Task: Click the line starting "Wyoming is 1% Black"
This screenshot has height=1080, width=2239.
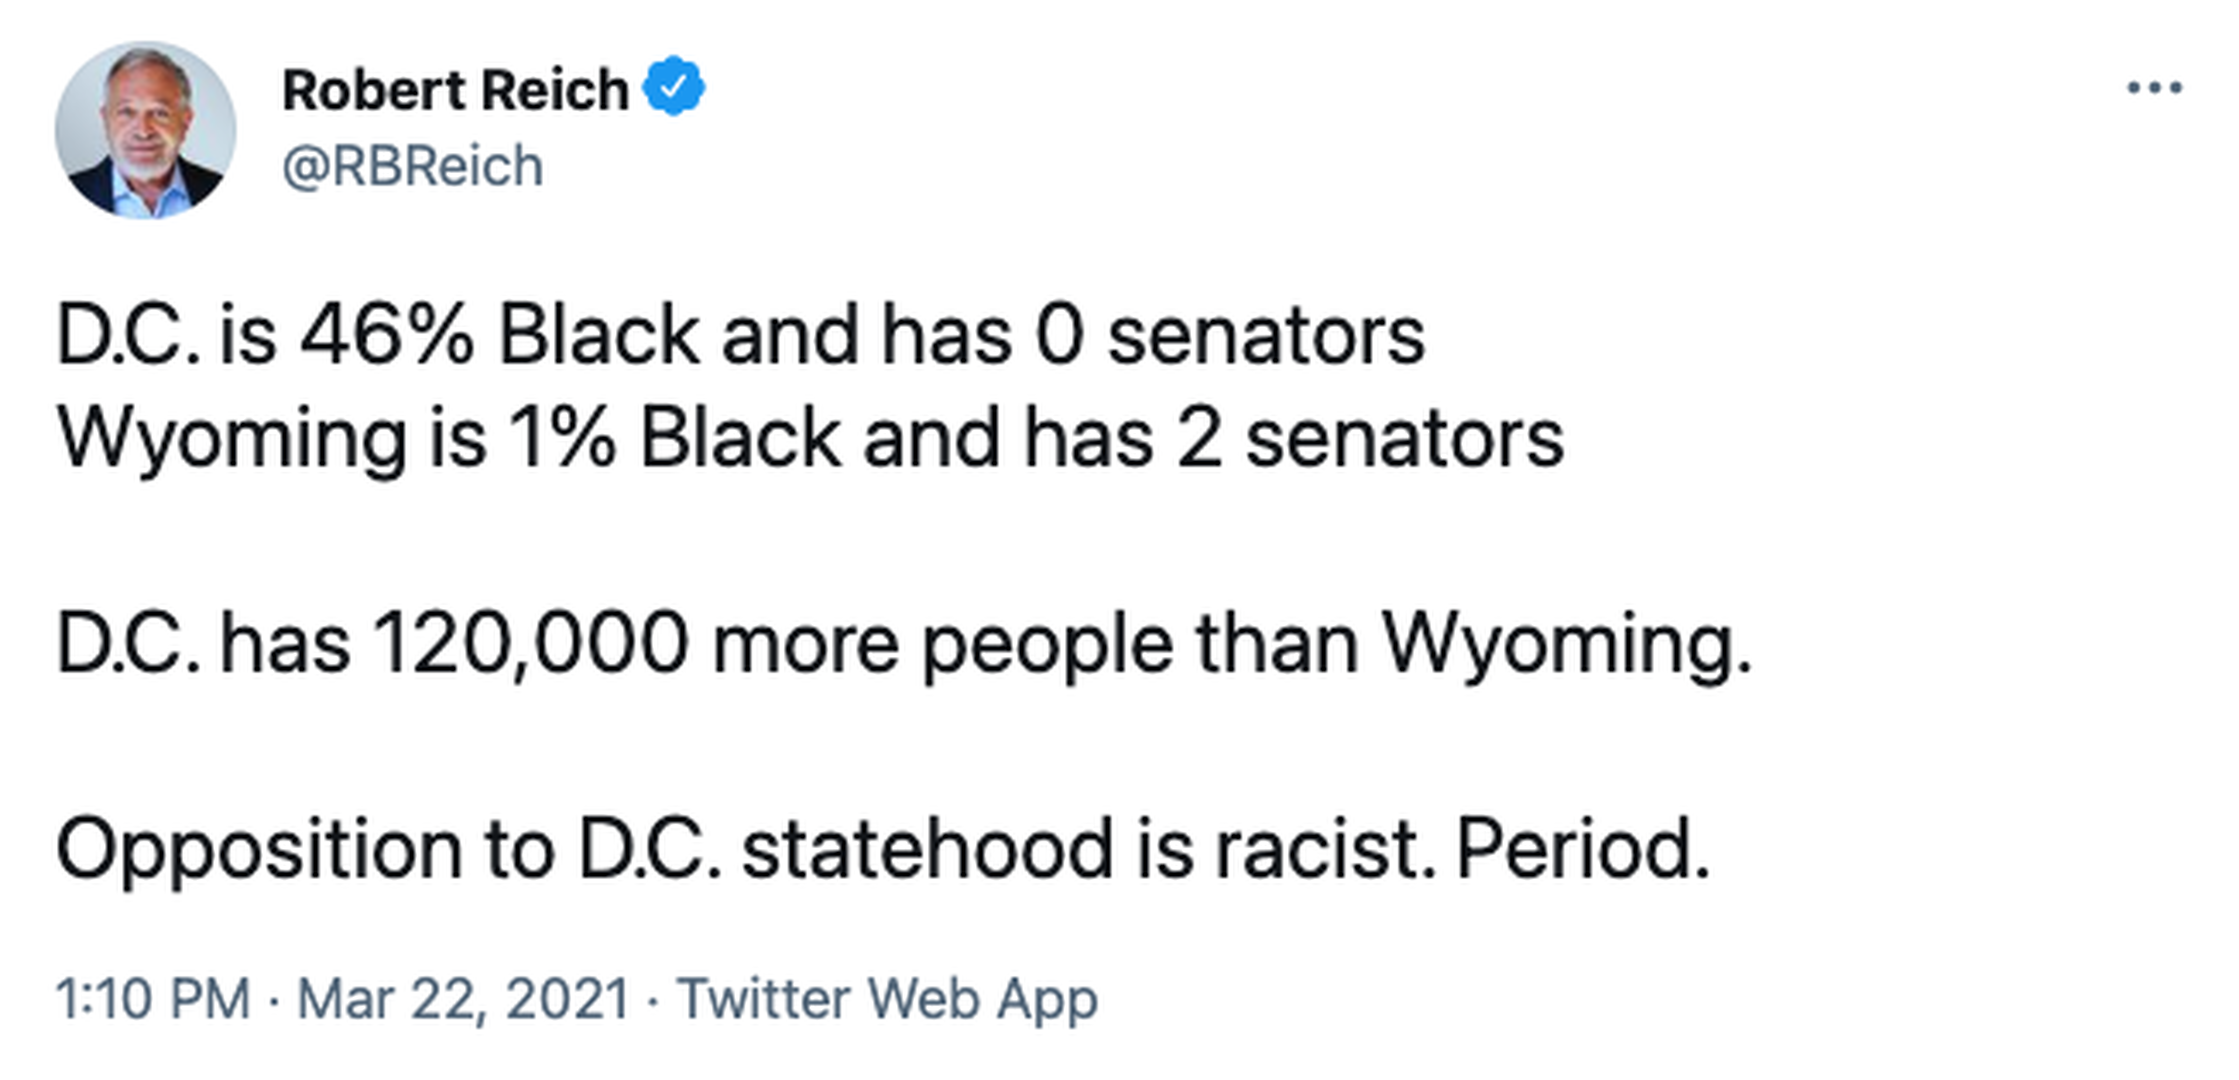Action: (x=810, y=438)
